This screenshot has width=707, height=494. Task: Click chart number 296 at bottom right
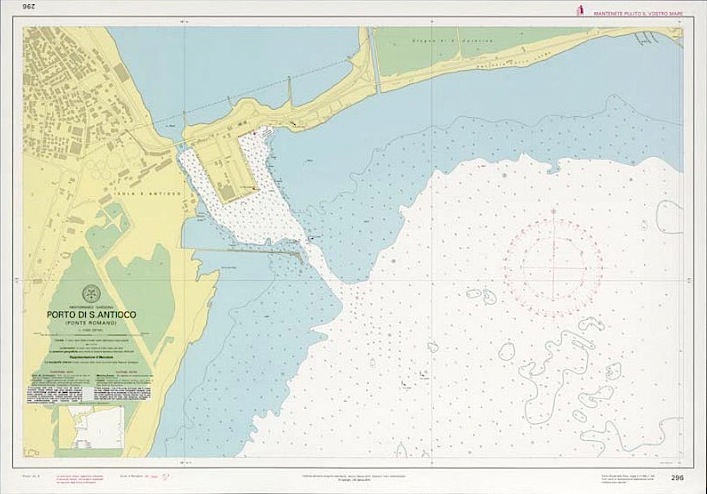(677, 479)
